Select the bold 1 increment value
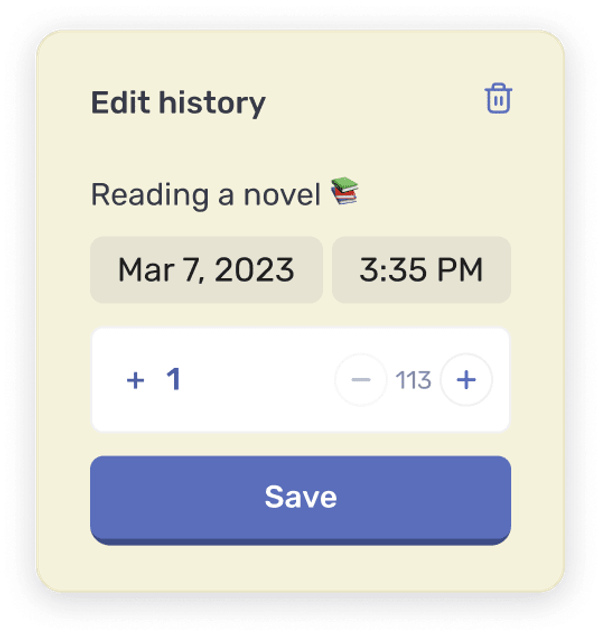600x635 pixels. click(174, 379)
